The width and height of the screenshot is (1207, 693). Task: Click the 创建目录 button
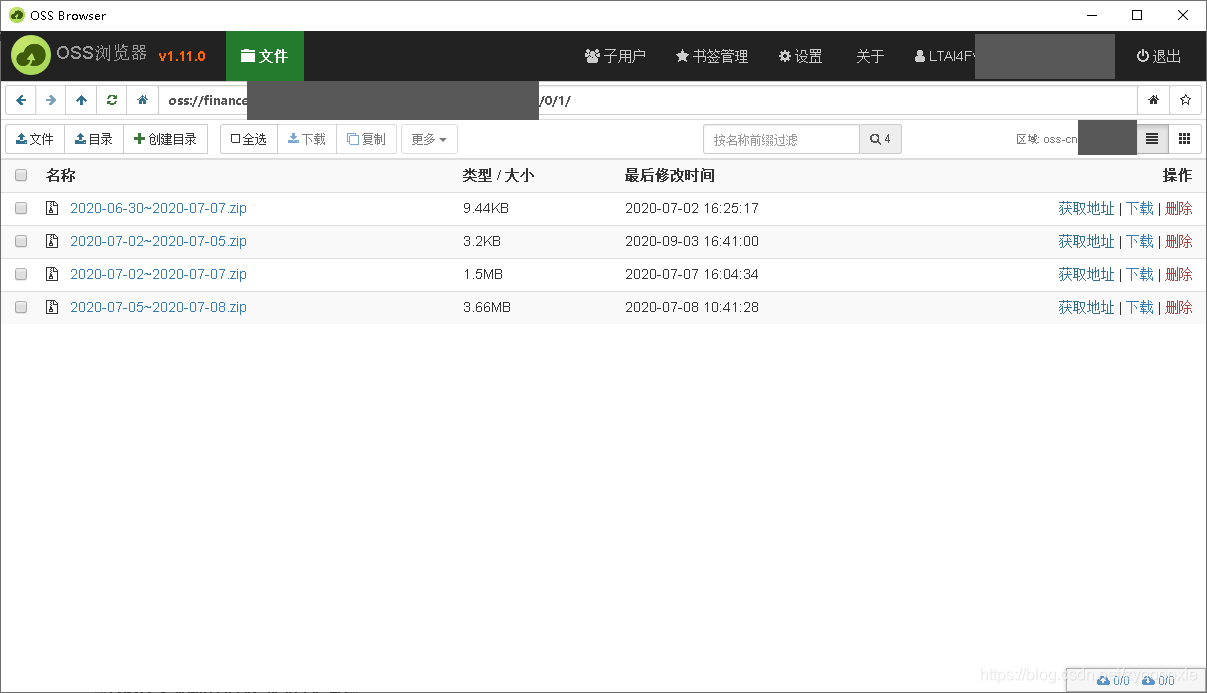(x=166, y=138)
